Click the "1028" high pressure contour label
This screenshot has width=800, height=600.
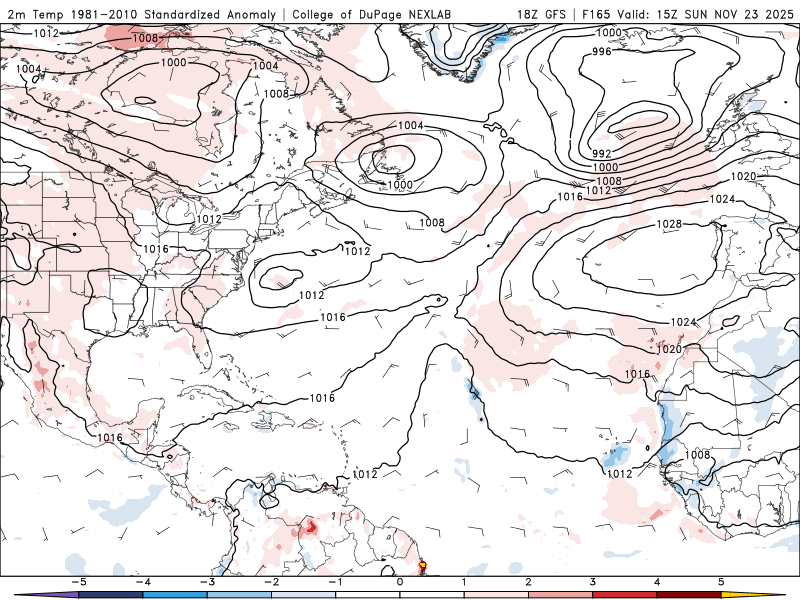point(669,224)
